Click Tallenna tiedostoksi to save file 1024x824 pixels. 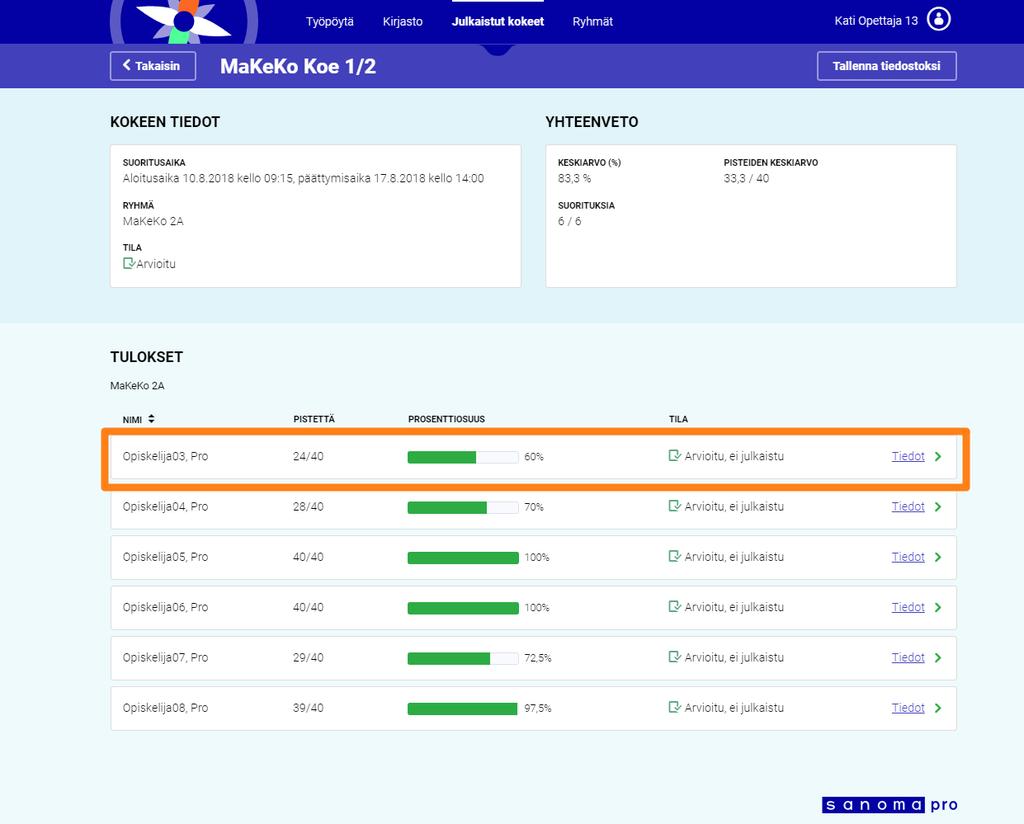[886, 66]
